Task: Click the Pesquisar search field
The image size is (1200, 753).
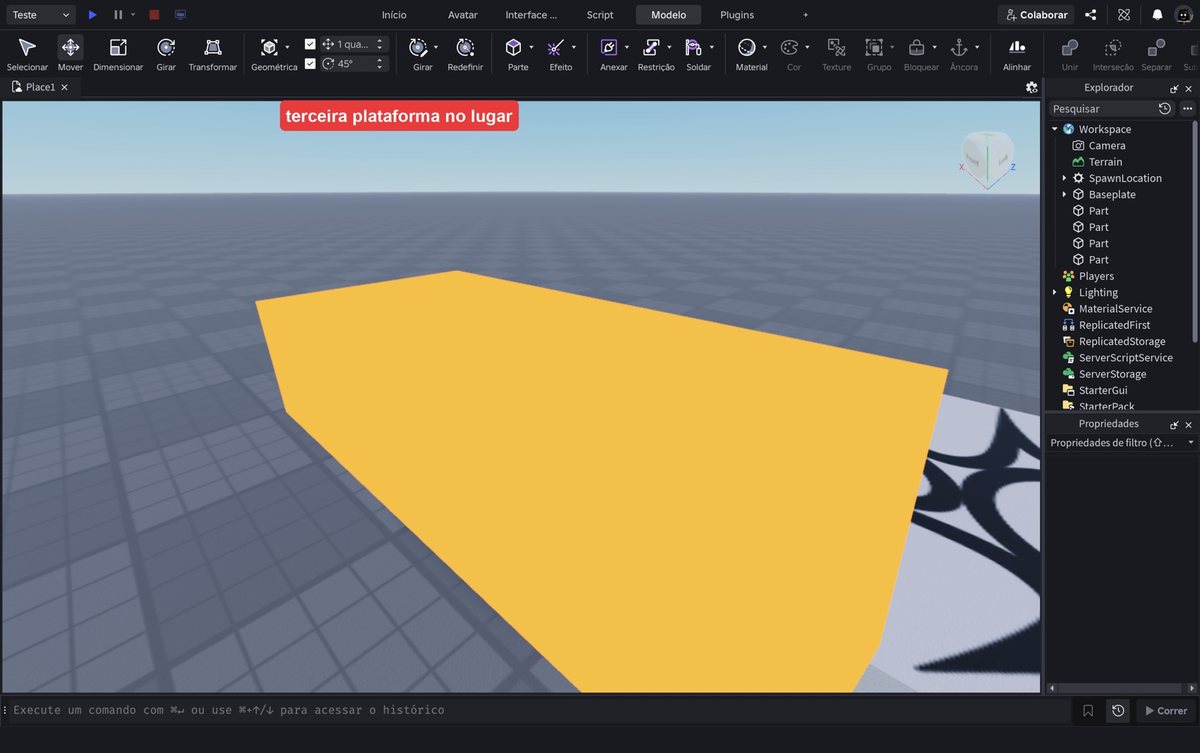Action: pos(1102,108)
